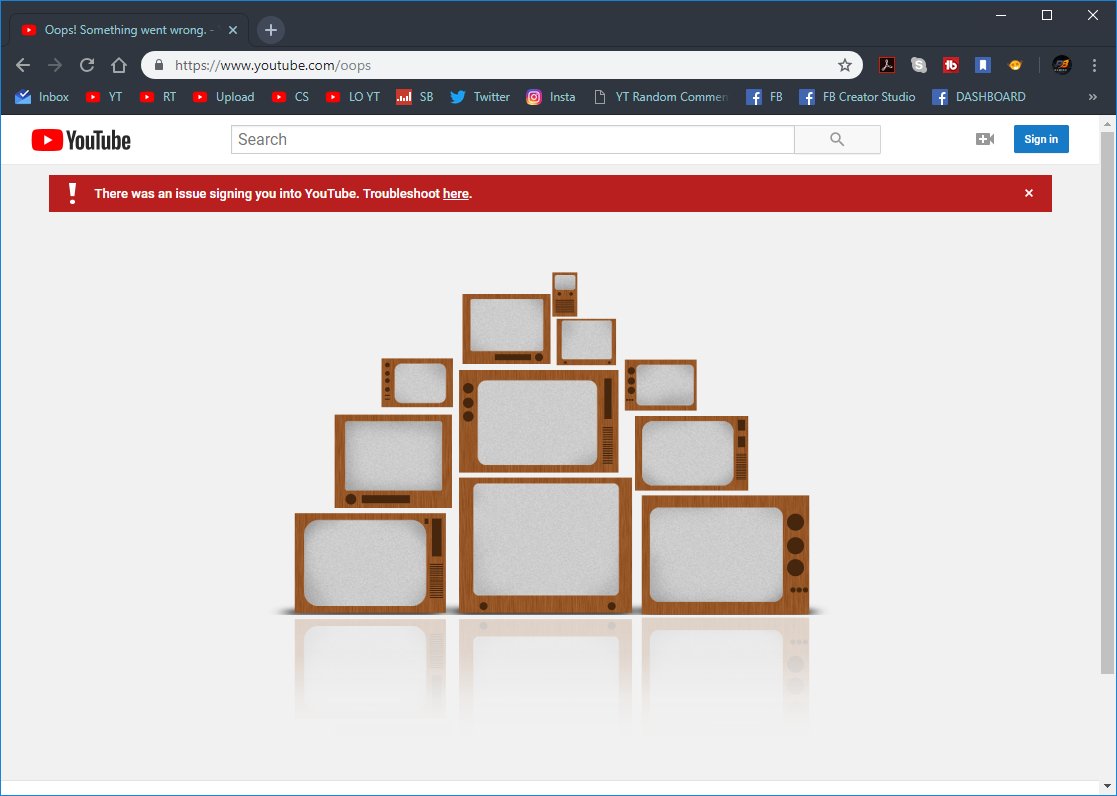The image size is (1117, 796).
Task: Open the Skype extension icon
Action: [919, 66]
